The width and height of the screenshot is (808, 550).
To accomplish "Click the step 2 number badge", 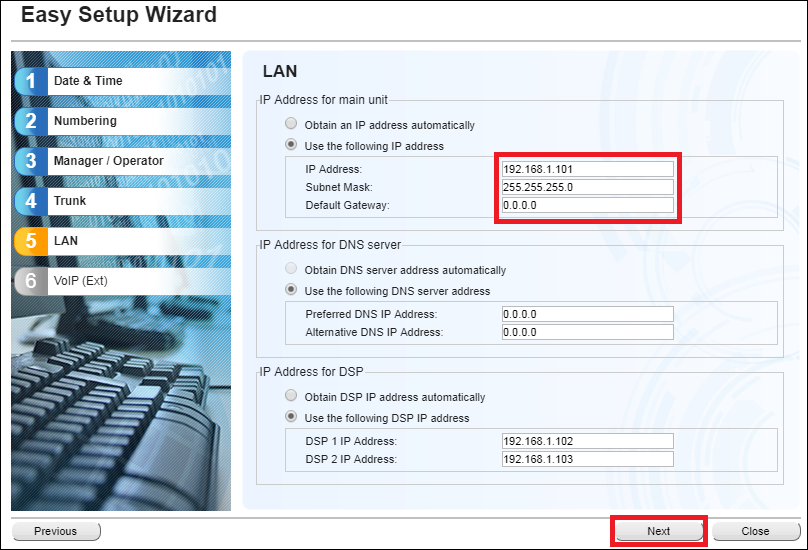I will [31, 121].
